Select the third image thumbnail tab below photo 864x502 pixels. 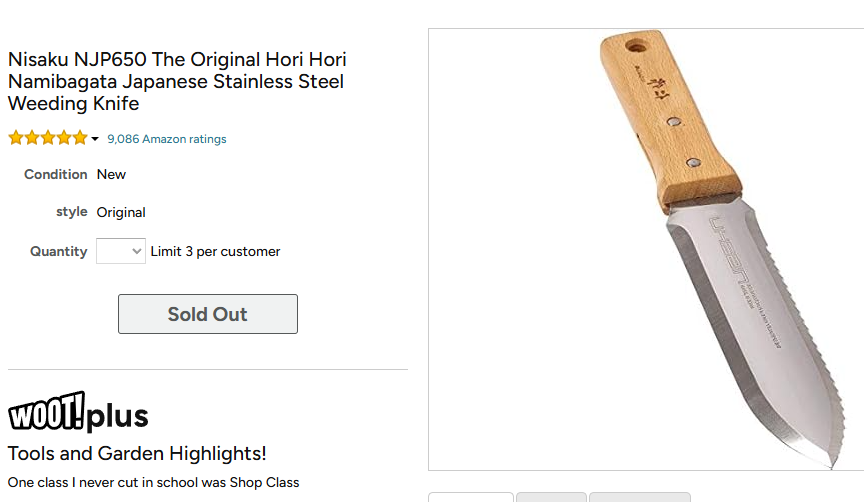click(639, 497)
